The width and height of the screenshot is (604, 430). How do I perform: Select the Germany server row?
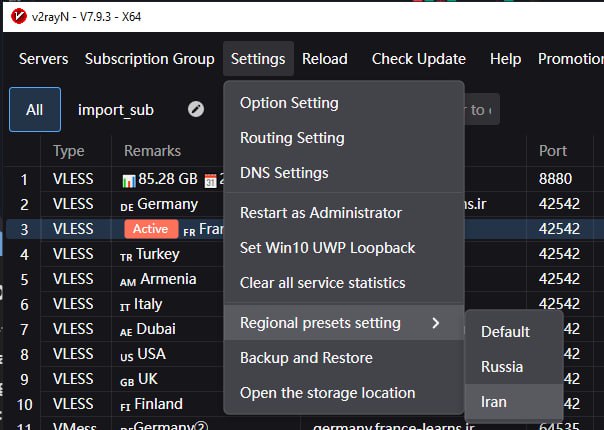[168, 204]
